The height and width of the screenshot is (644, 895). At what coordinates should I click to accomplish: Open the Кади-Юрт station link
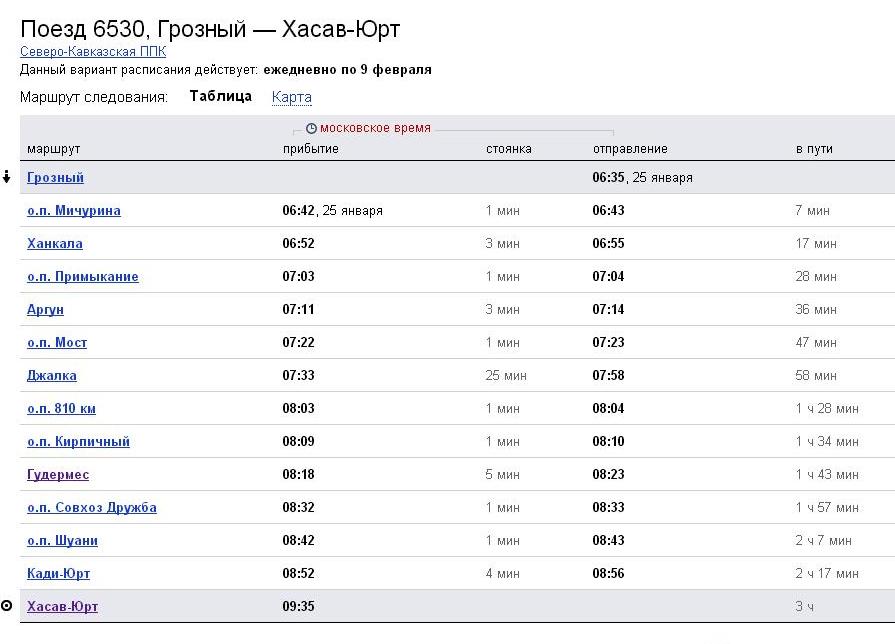point(59,574)
